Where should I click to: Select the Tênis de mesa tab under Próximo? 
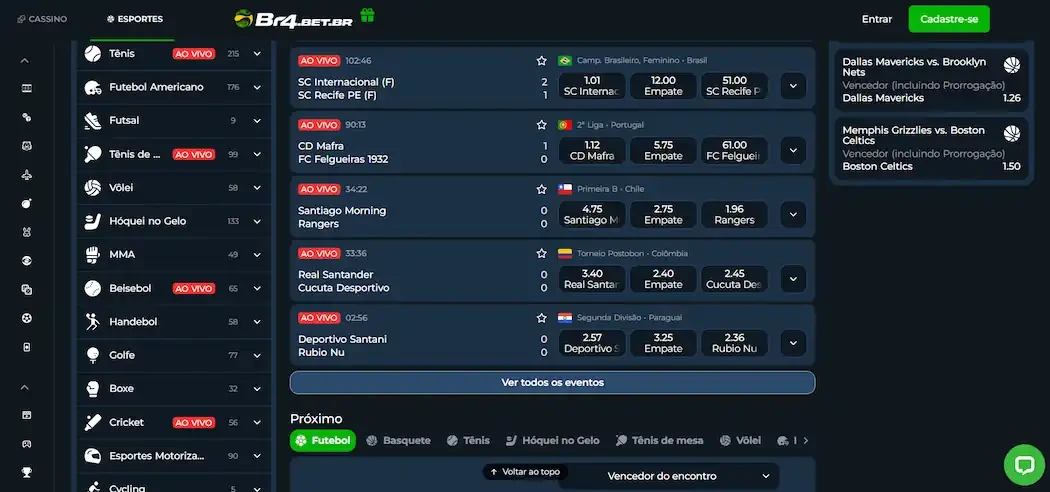(660, 440)
